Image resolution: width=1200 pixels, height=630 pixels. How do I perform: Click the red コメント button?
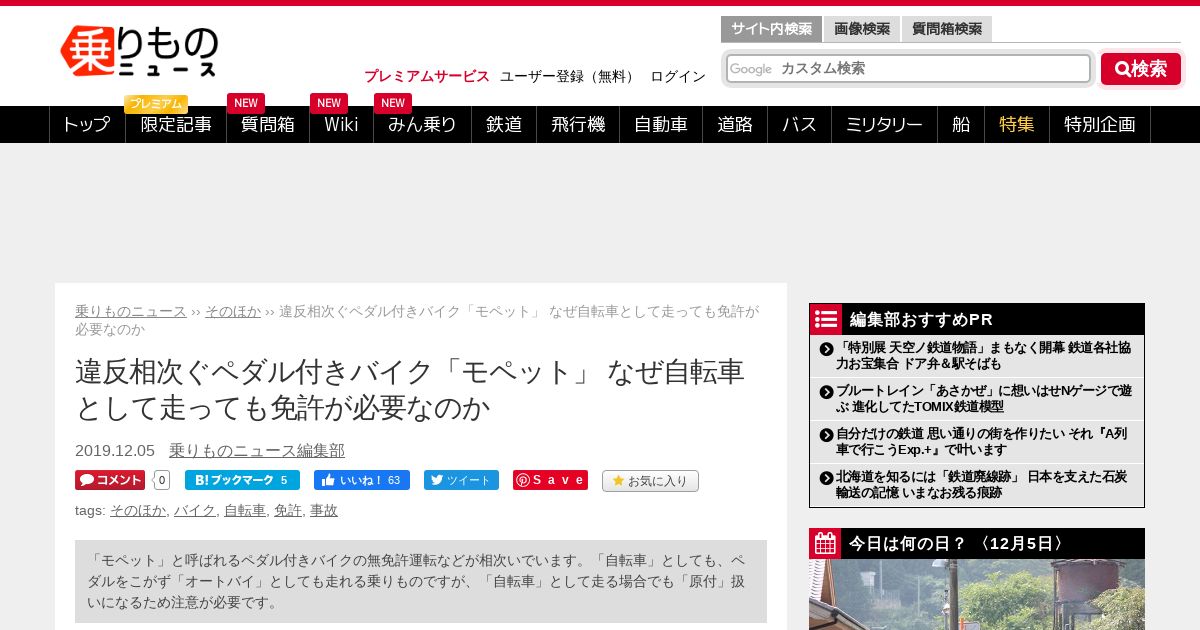[110, 480]
